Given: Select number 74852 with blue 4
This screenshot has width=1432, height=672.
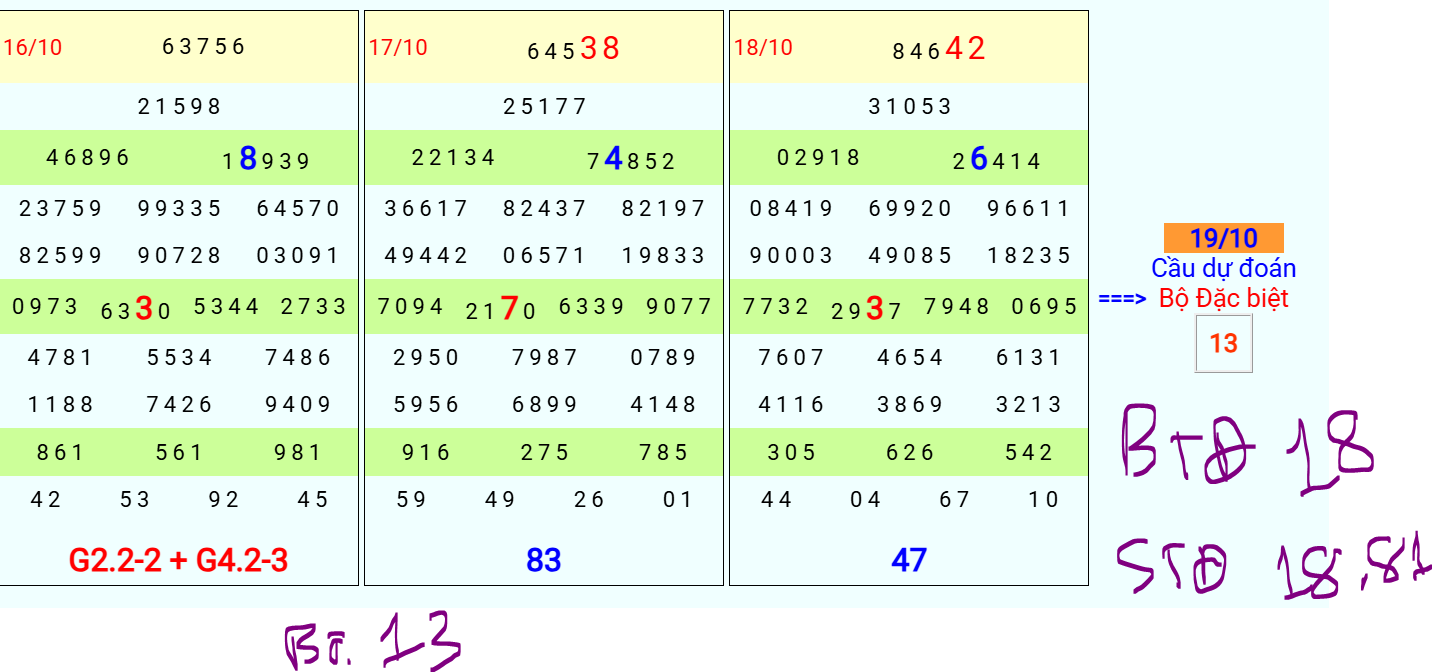Looking at the screenshot, I should point(632,159).
